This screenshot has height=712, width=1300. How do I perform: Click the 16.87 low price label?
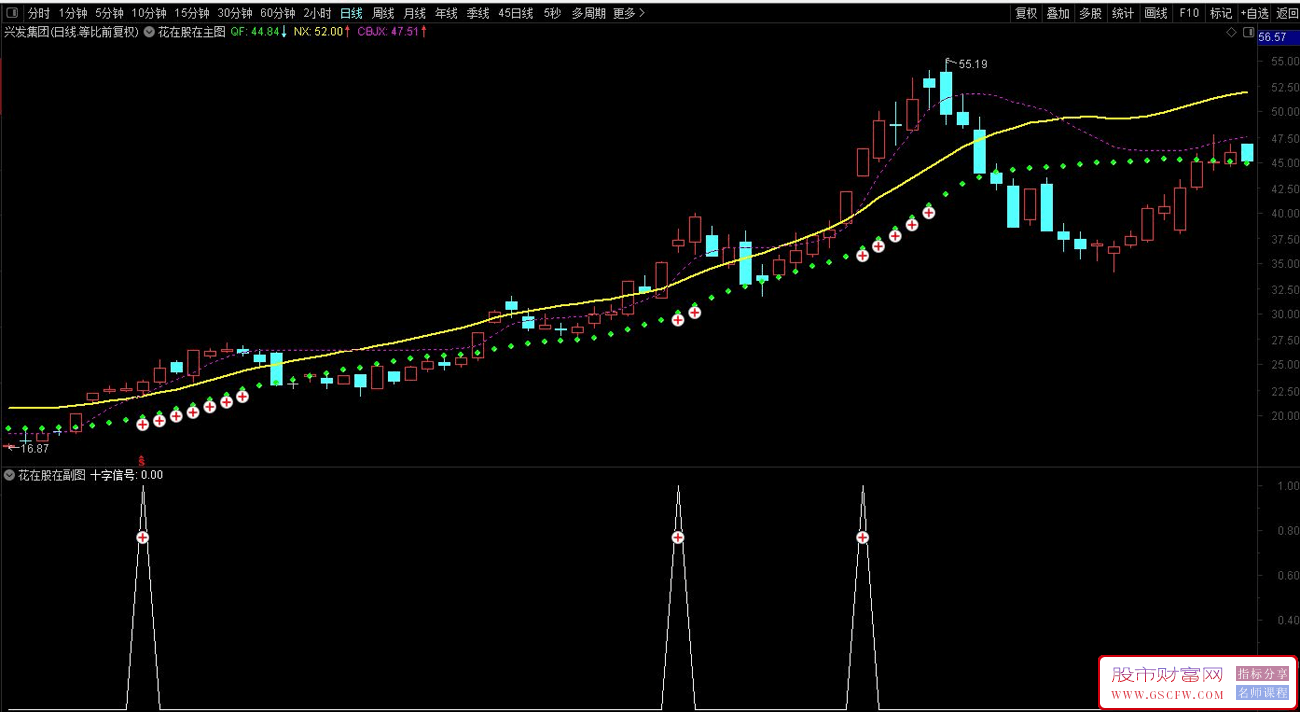tap(34, 449)
